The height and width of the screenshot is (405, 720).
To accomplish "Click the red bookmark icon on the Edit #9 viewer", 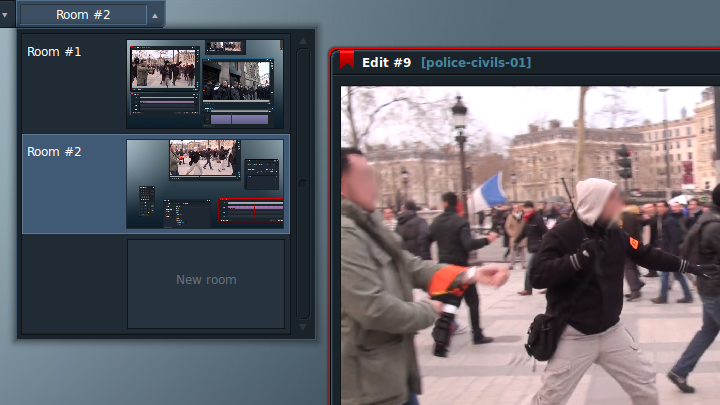I will tap(347, 60).
